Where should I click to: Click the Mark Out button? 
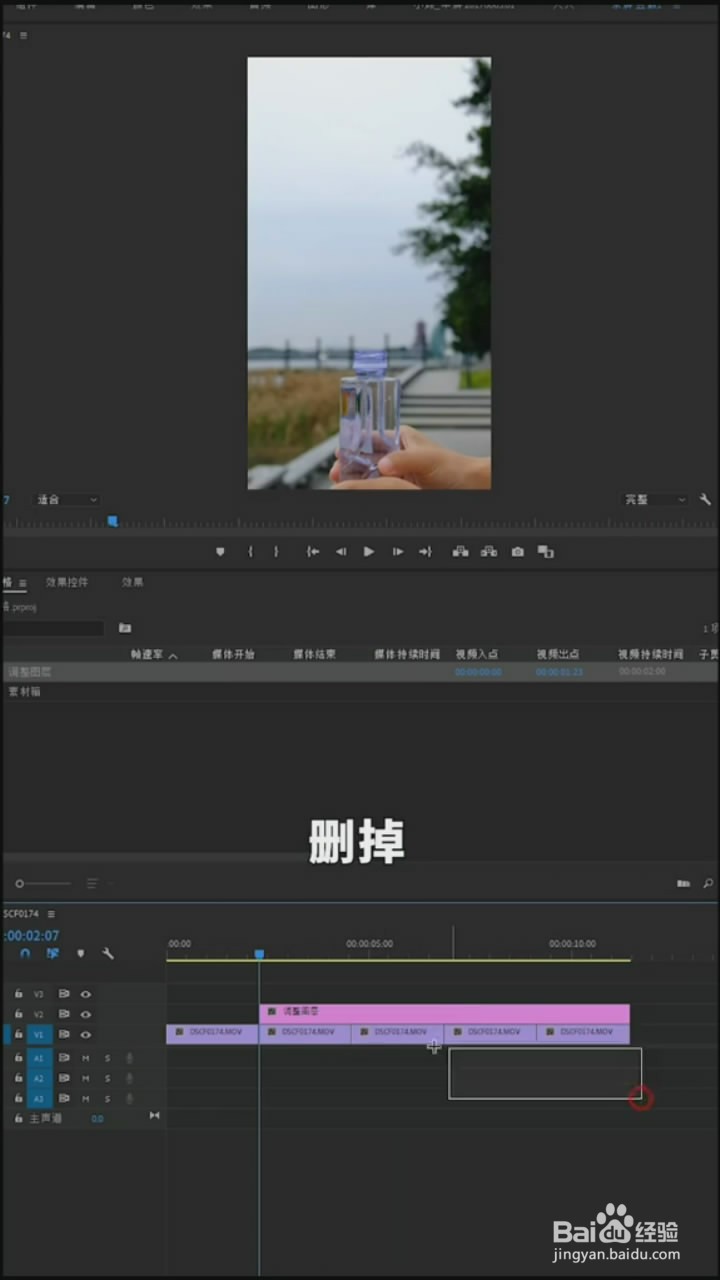(277, 552)
